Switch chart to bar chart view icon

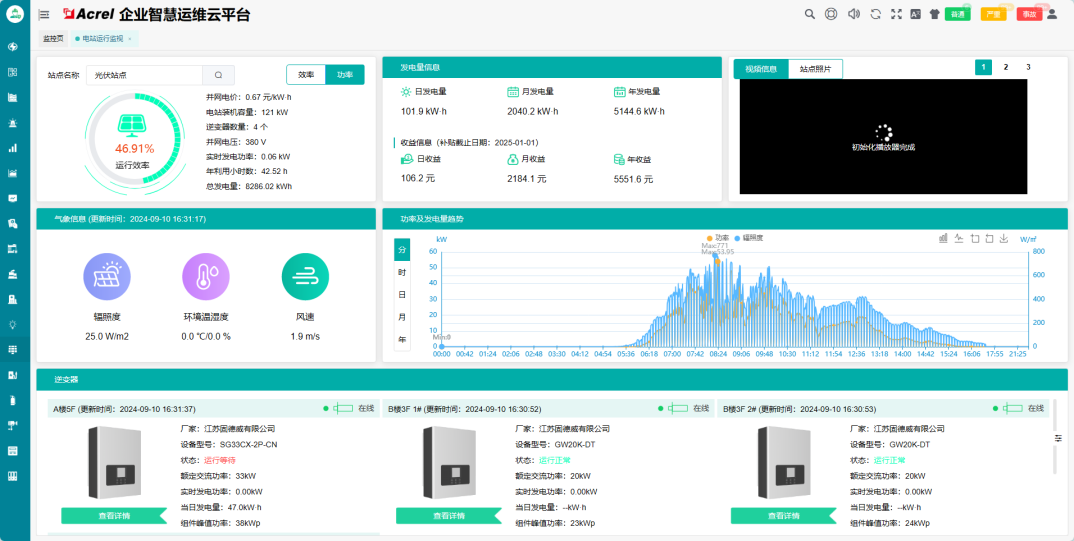click(943, 238)
